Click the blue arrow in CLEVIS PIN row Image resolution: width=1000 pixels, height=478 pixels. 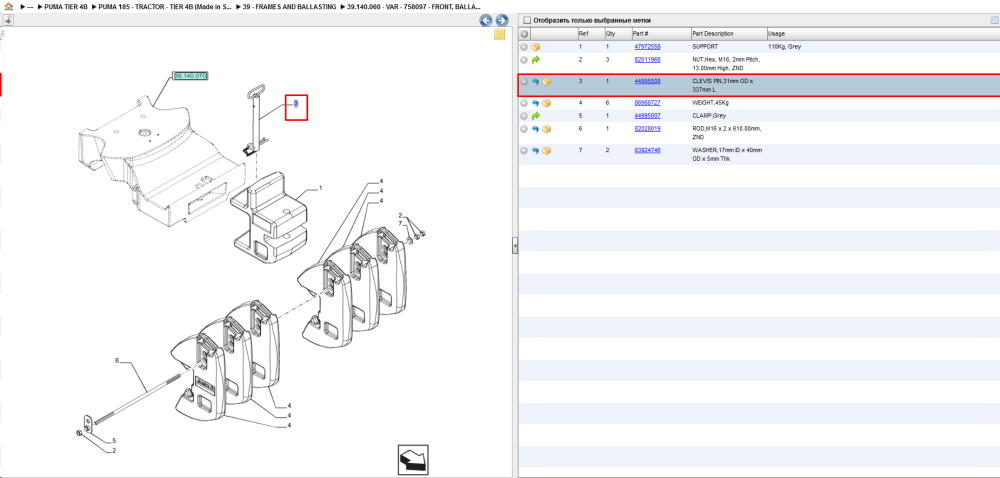536,82
